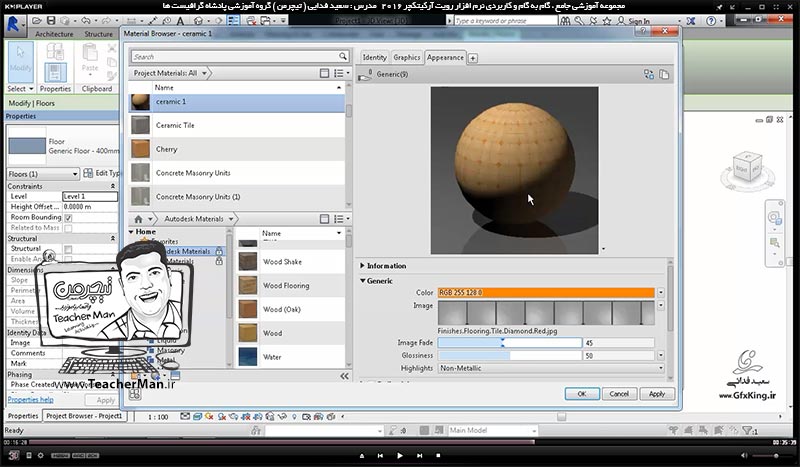Image resolution: width=800 pixels, height=467 pixels.
Task: Click the Modify arrow tool in ribbon
Action: click(x=21, y=62)
